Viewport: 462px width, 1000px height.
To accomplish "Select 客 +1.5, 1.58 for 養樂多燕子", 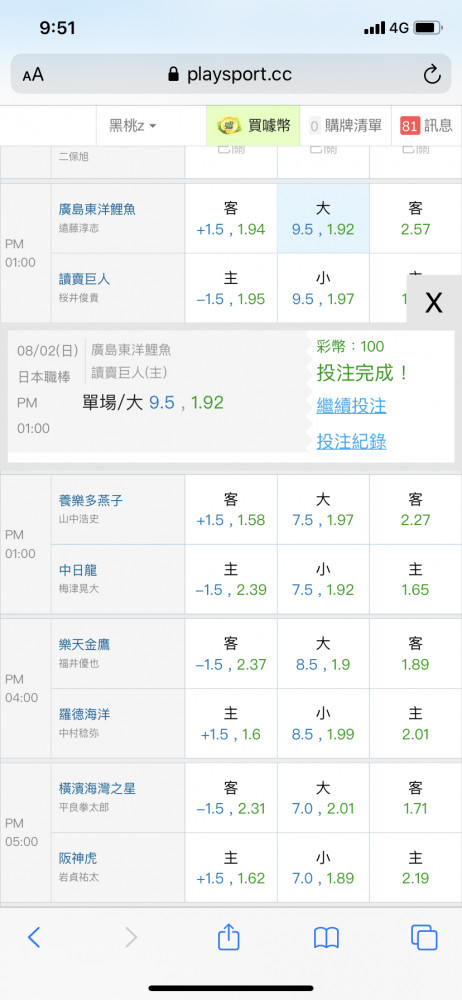I will 231,510.
